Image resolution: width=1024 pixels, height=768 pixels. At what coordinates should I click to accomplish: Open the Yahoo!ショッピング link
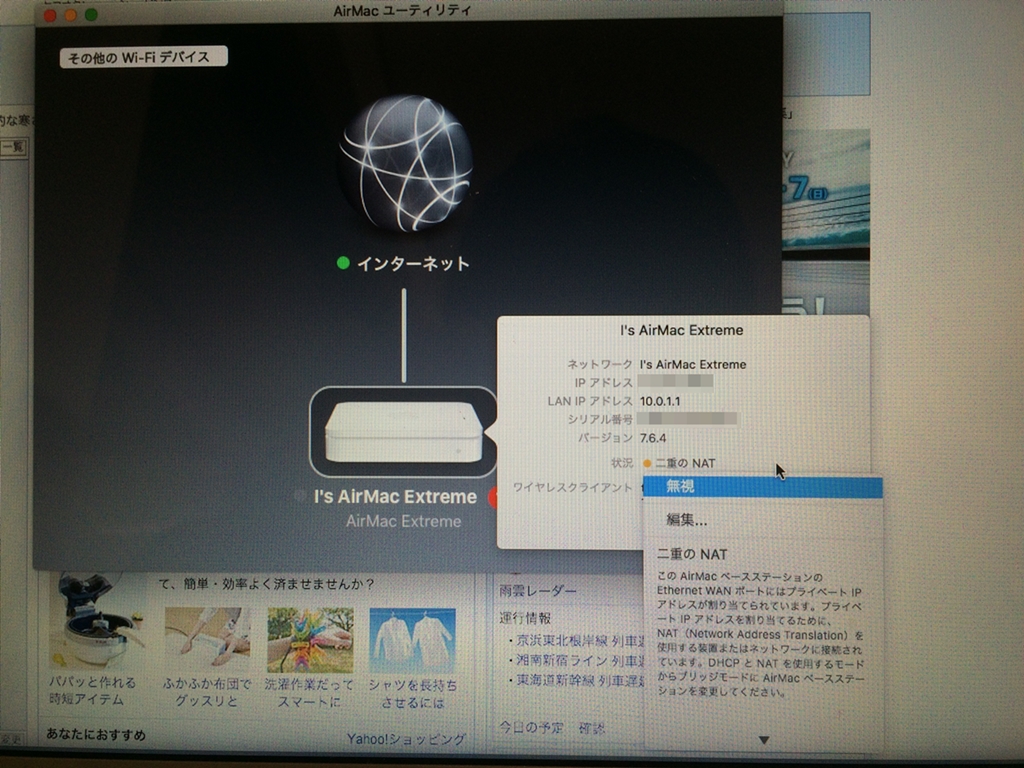(x=406, y=739)
